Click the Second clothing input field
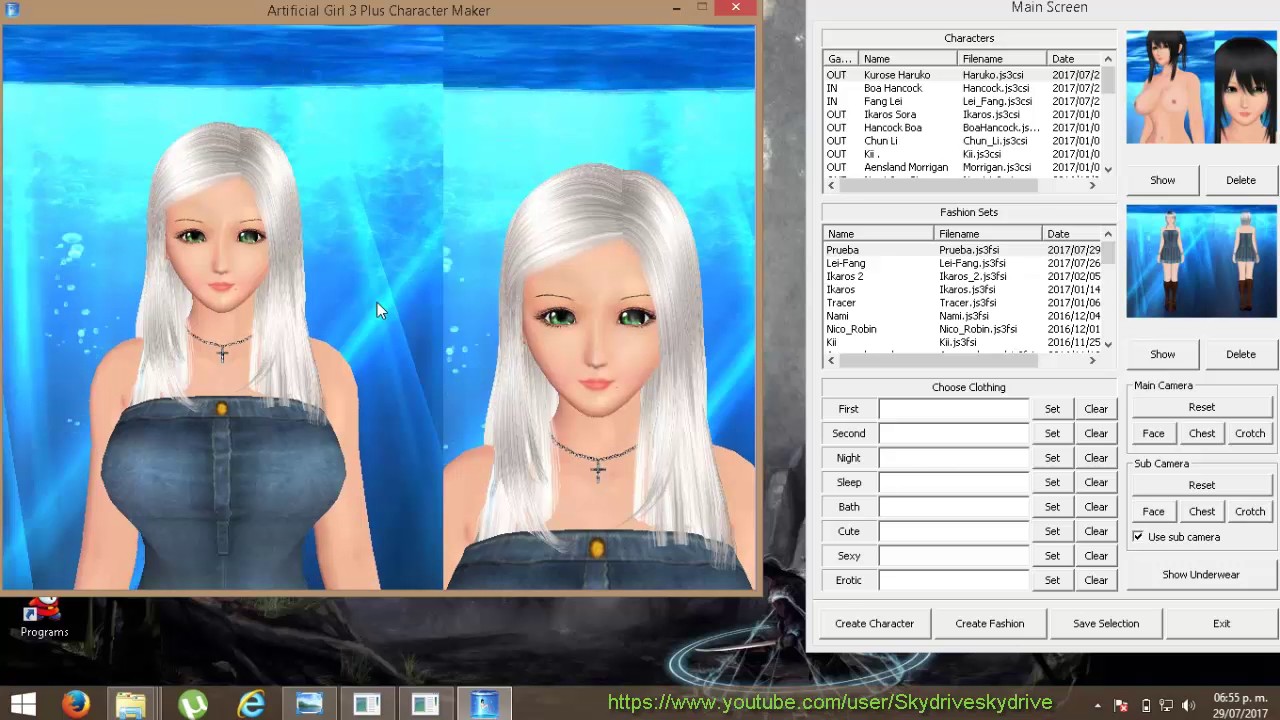 coord(953,433)
